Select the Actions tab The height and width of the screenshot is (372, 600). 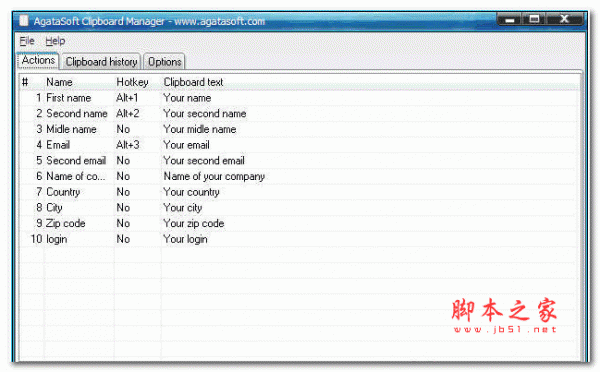(38, 60)
